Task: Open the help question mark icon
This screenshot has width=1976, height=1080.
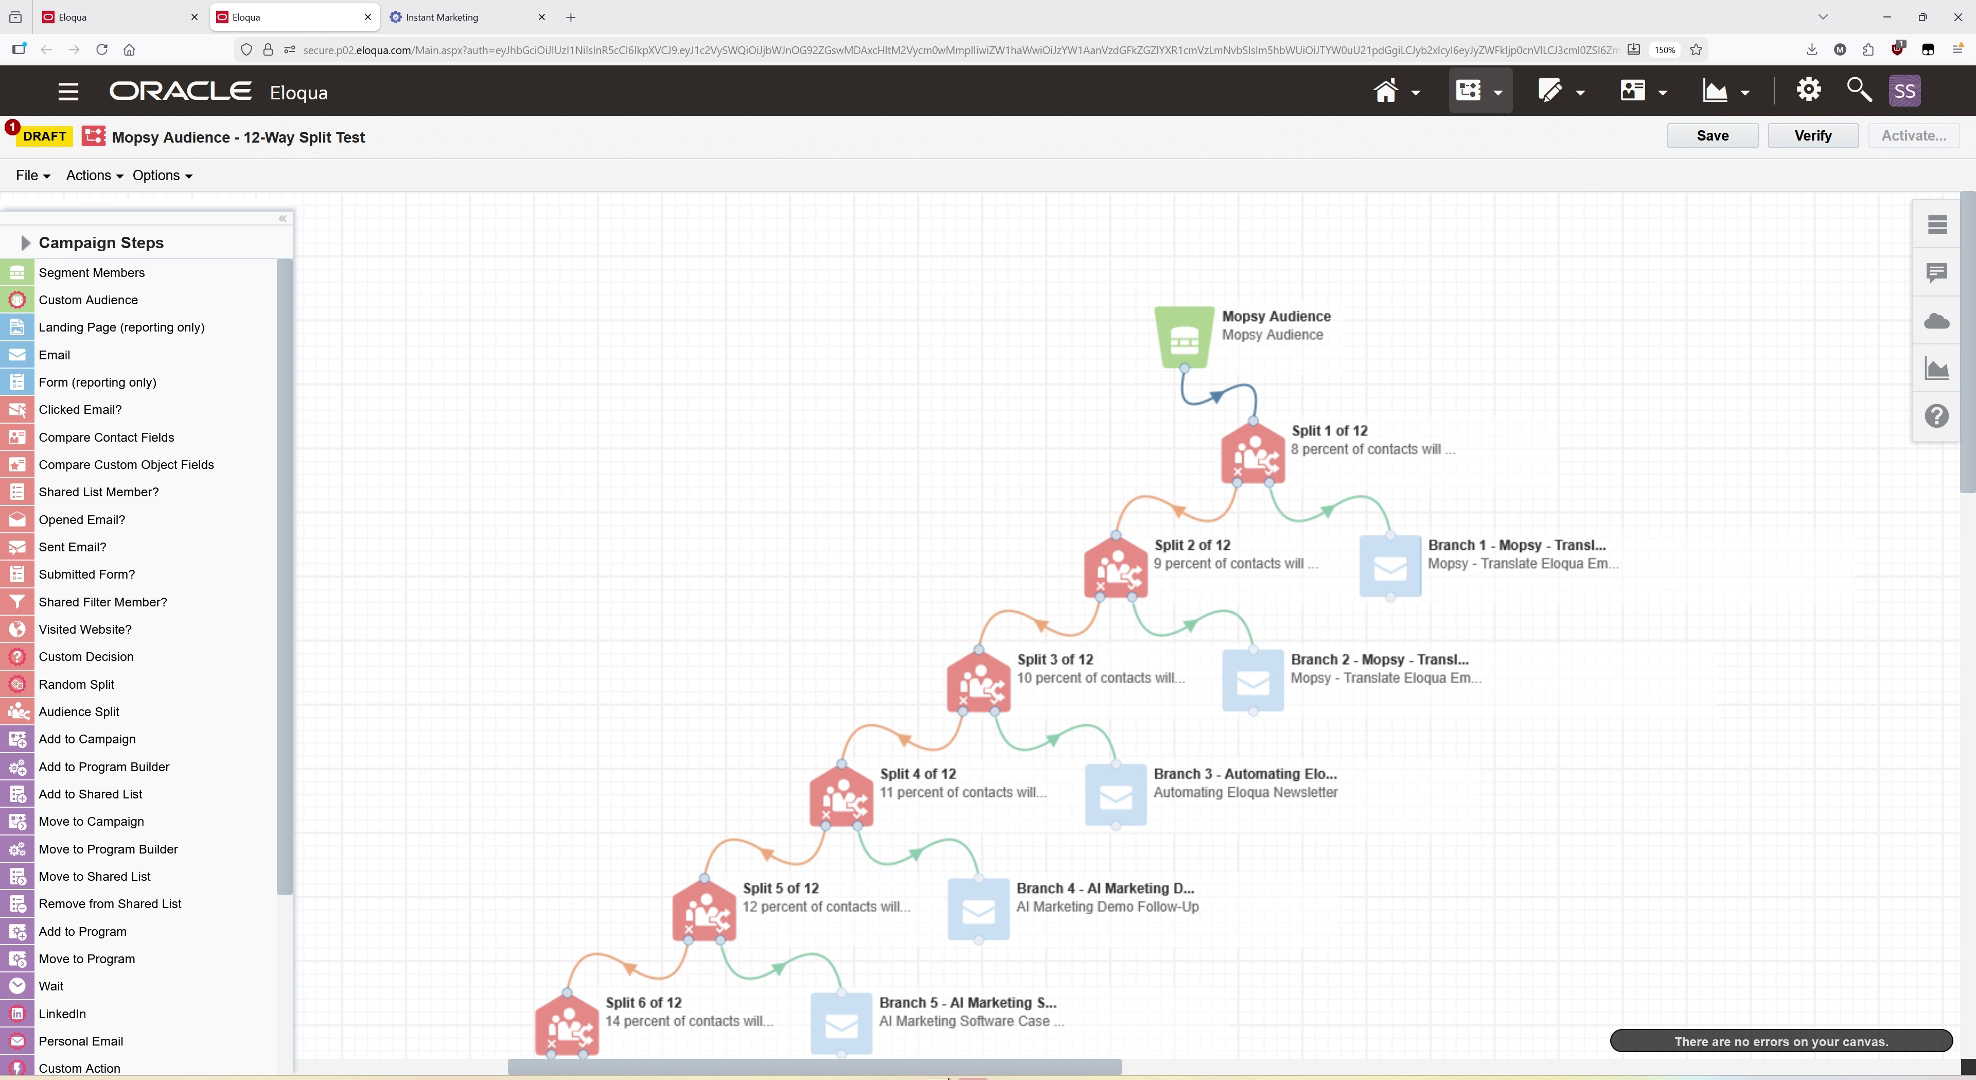Action: [x=1937, y=416]
